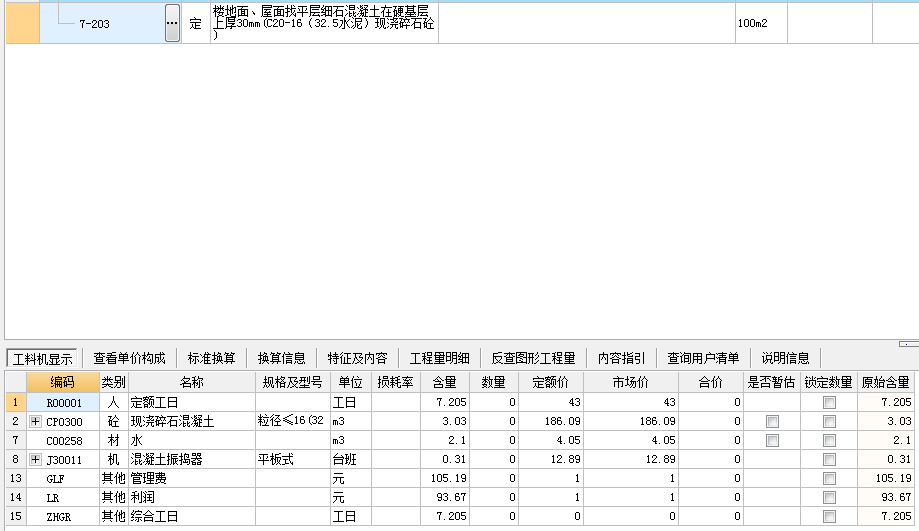Toggle 锁定数量 checkbox for 定额工日

(x=829, y=403)
